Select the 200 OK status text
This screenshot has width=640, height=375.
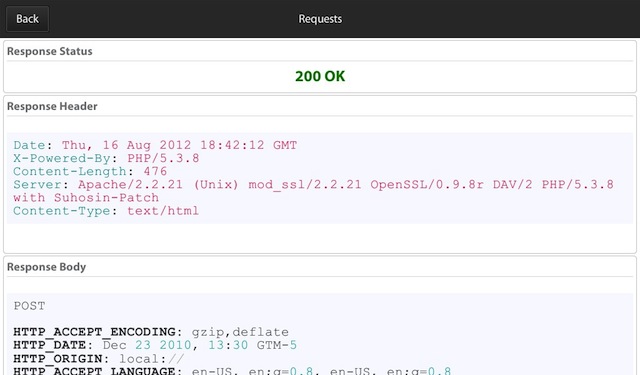tap(320, 76)
